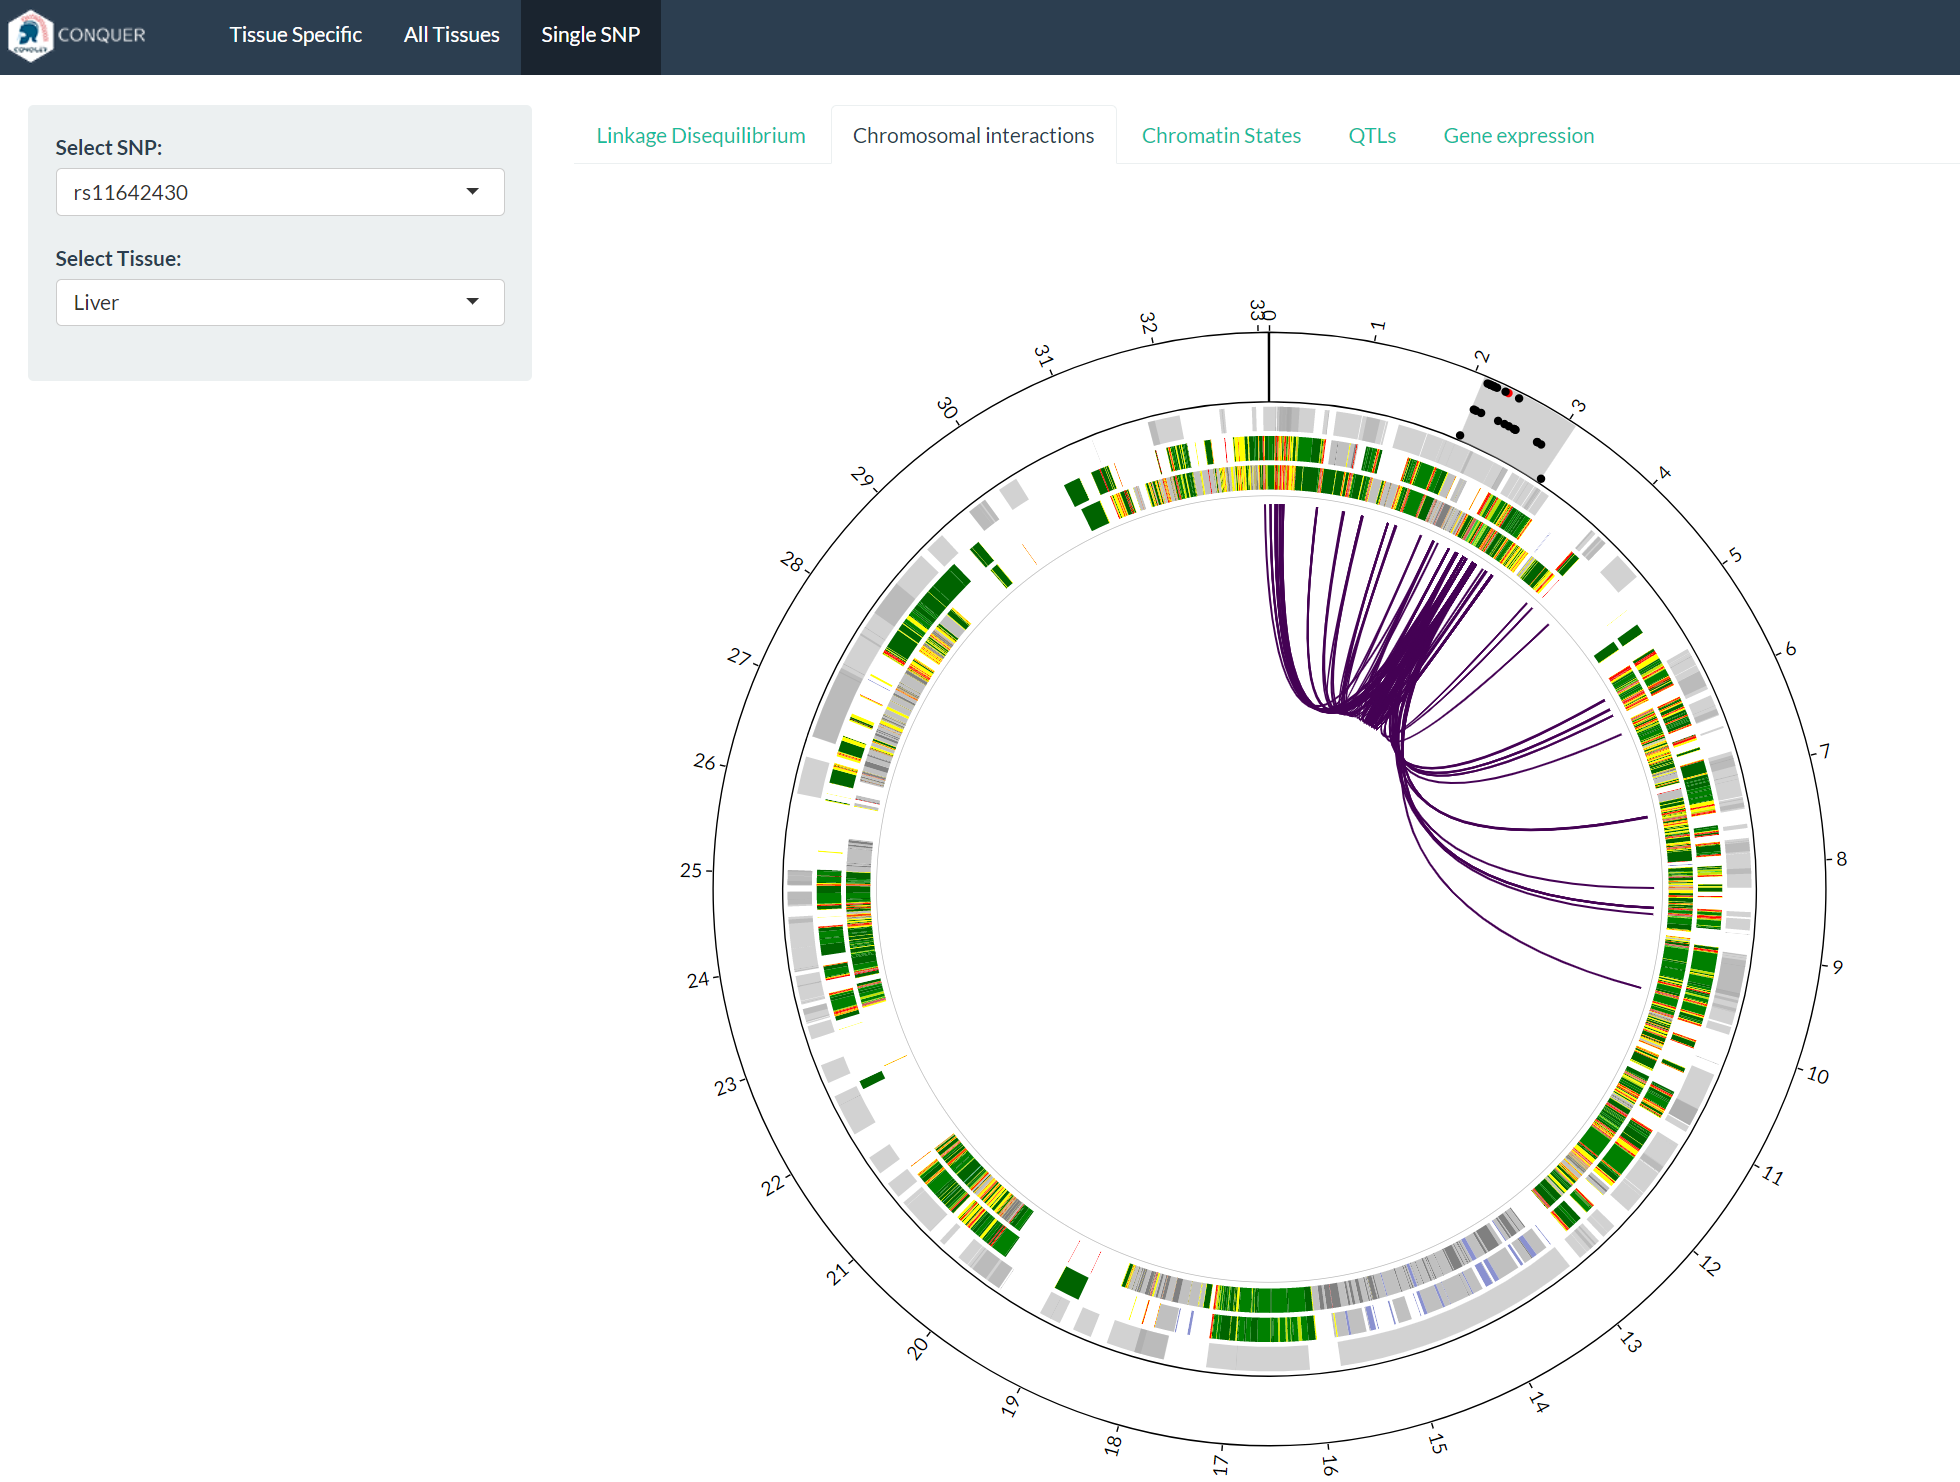
Task: Click axis label 20 on the circle plot
Action: [x=917, y=1348]
